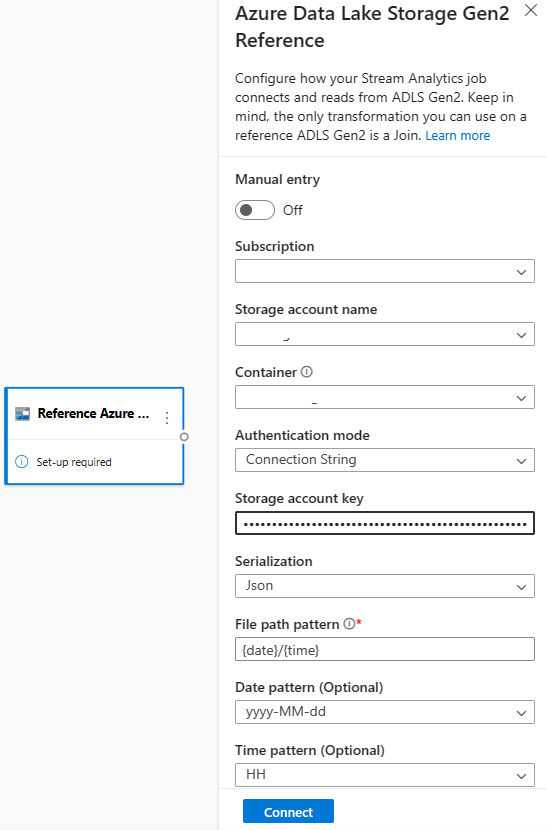Click the Set-up required status text
The image size is (547, 830).
[74, 462]
